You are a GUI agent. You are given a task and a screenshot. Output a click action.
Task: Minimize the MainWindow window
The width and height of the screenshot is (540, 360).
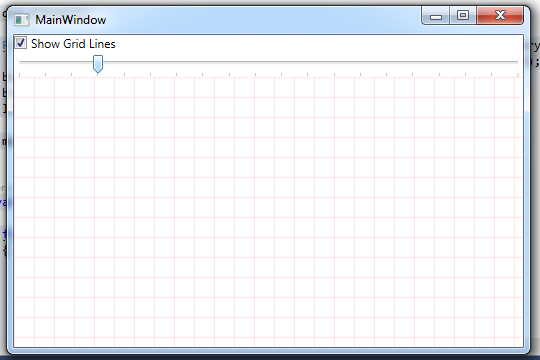click(436, 16)
